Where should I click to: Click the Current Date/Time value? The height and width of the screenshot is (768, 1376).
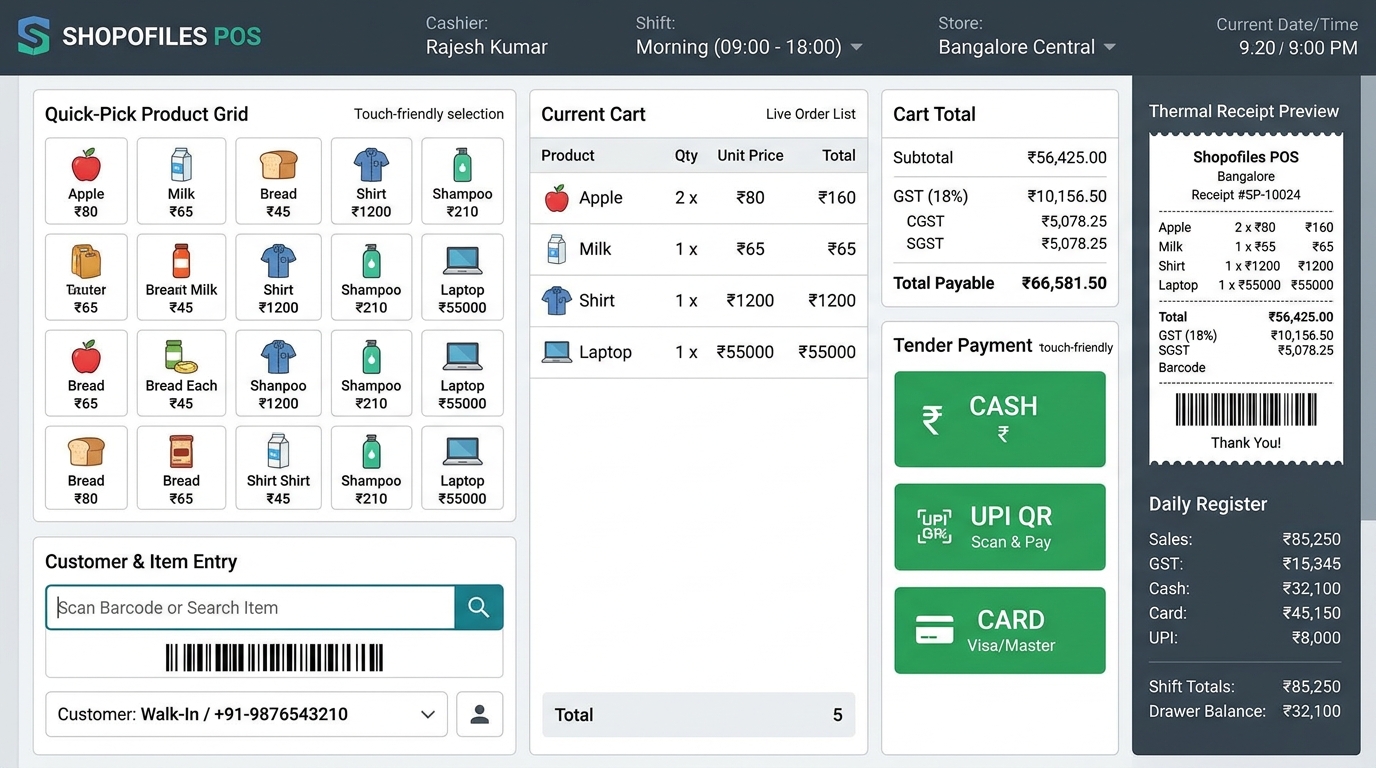tap(1298, 48)
